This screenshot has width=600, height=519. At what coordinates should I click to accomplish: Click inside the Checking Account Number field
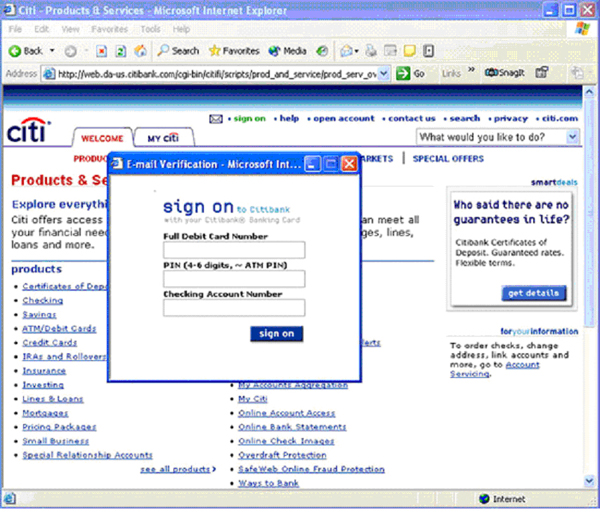click(234, 308)
